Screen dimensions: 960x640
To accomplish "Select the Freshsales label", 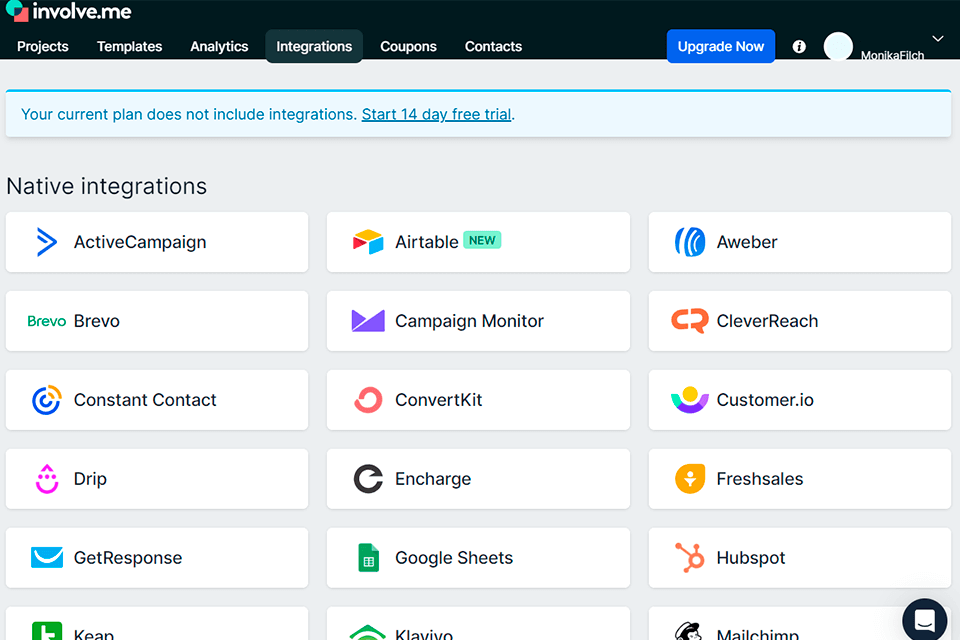I will [x=760, y=479].
